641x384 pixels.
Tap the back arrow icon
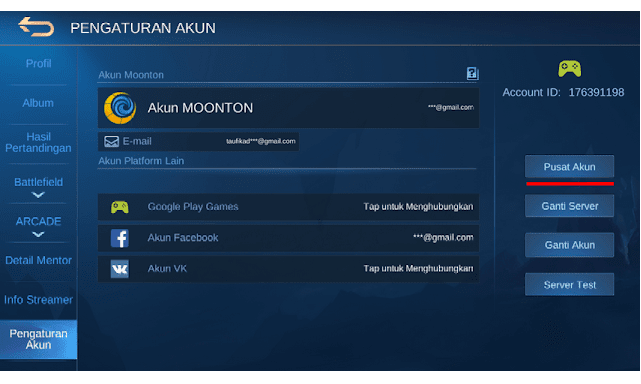36,27
